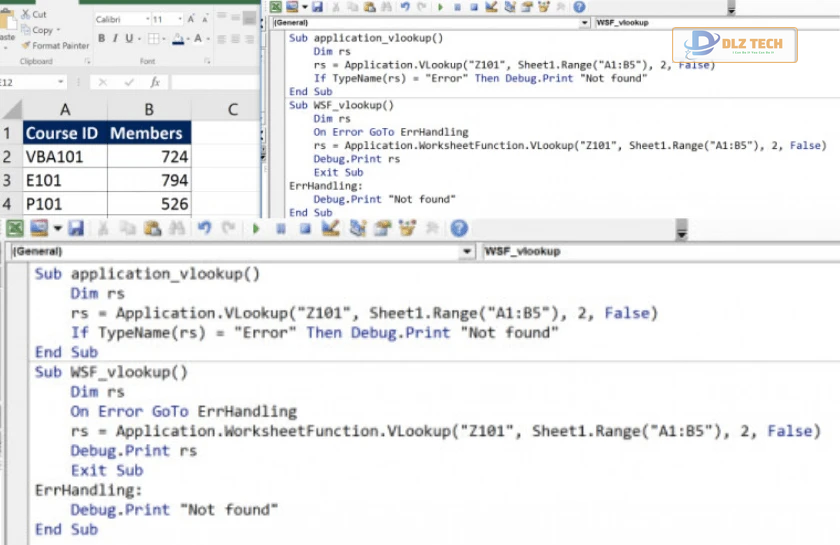Click Copy icon in lower VBA toolbar
840x545 pixels.
coord(128,229)
